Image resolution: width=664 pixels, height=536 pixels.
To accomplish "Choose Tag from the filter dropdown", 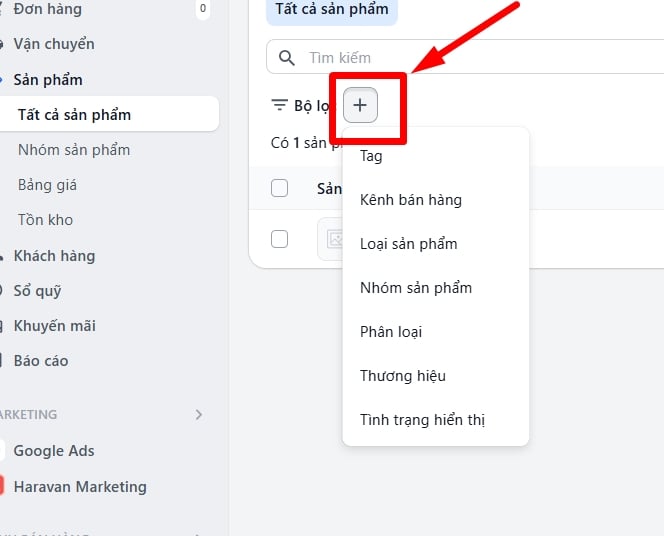I will pos(371,156).
